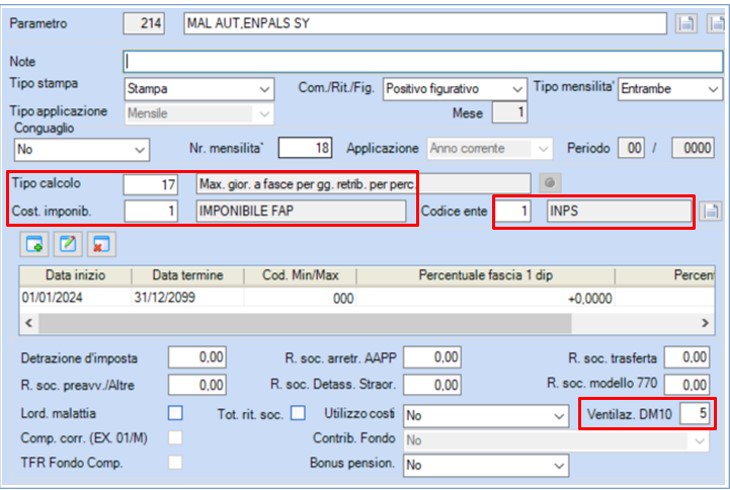Screen dimensions: 730x490
Task: Select the 01/01/2024 cell in the table
Action: (75, 298)
